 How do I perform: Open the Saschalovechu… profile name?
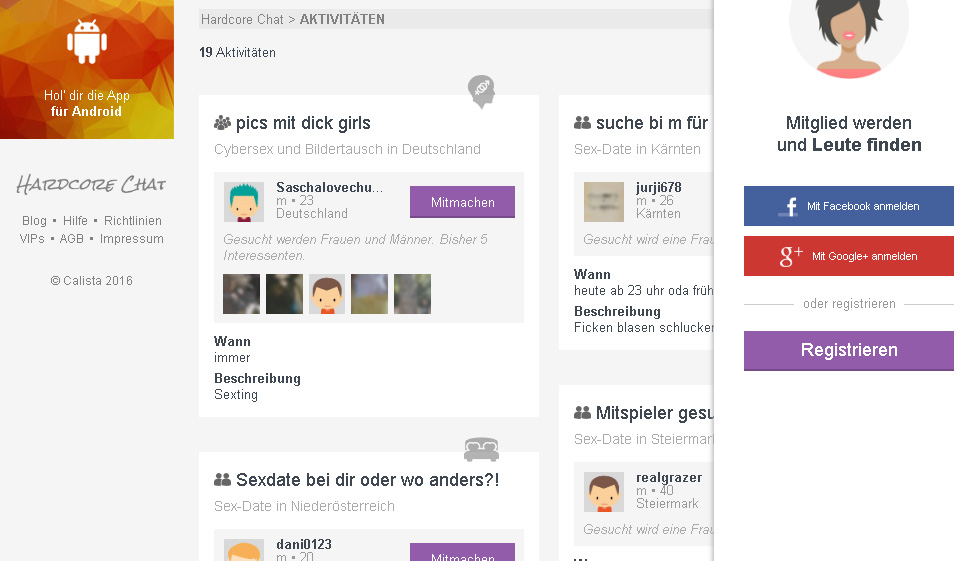click(x=329, y=187)
